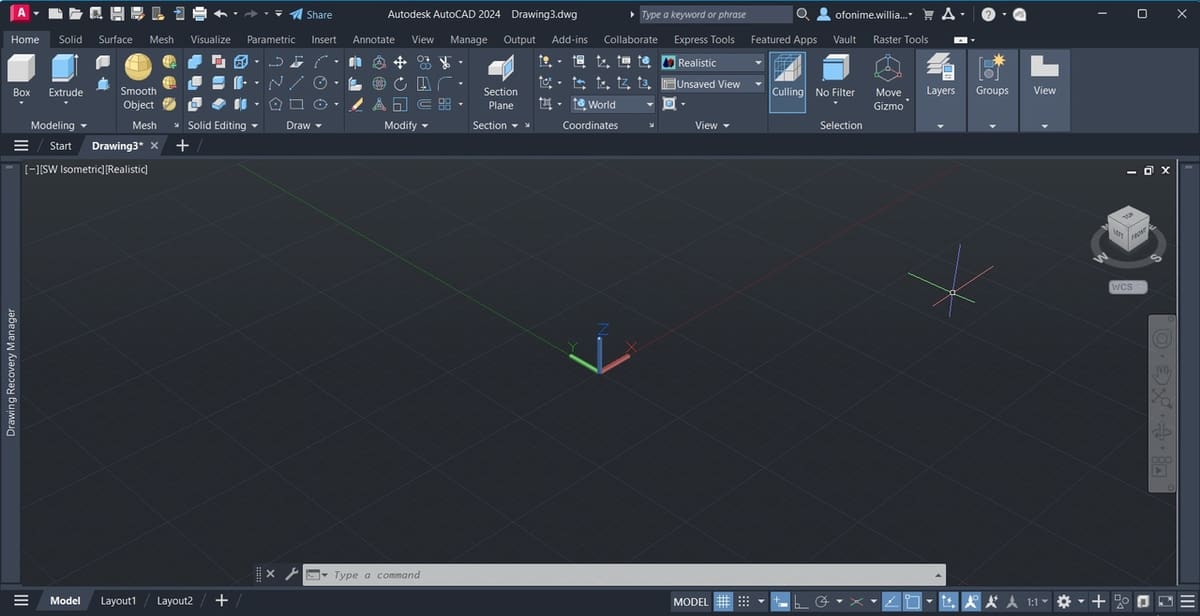
Task: Click the viewport [SW Isometric] view control
Action: tap(72, 169)
